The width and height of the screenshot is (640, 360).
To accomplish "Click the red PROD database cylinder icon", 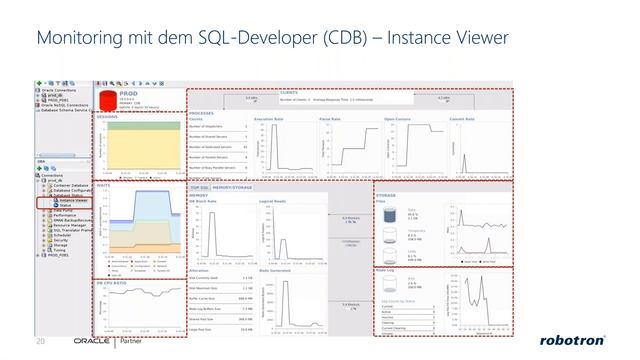I will 108,100.
